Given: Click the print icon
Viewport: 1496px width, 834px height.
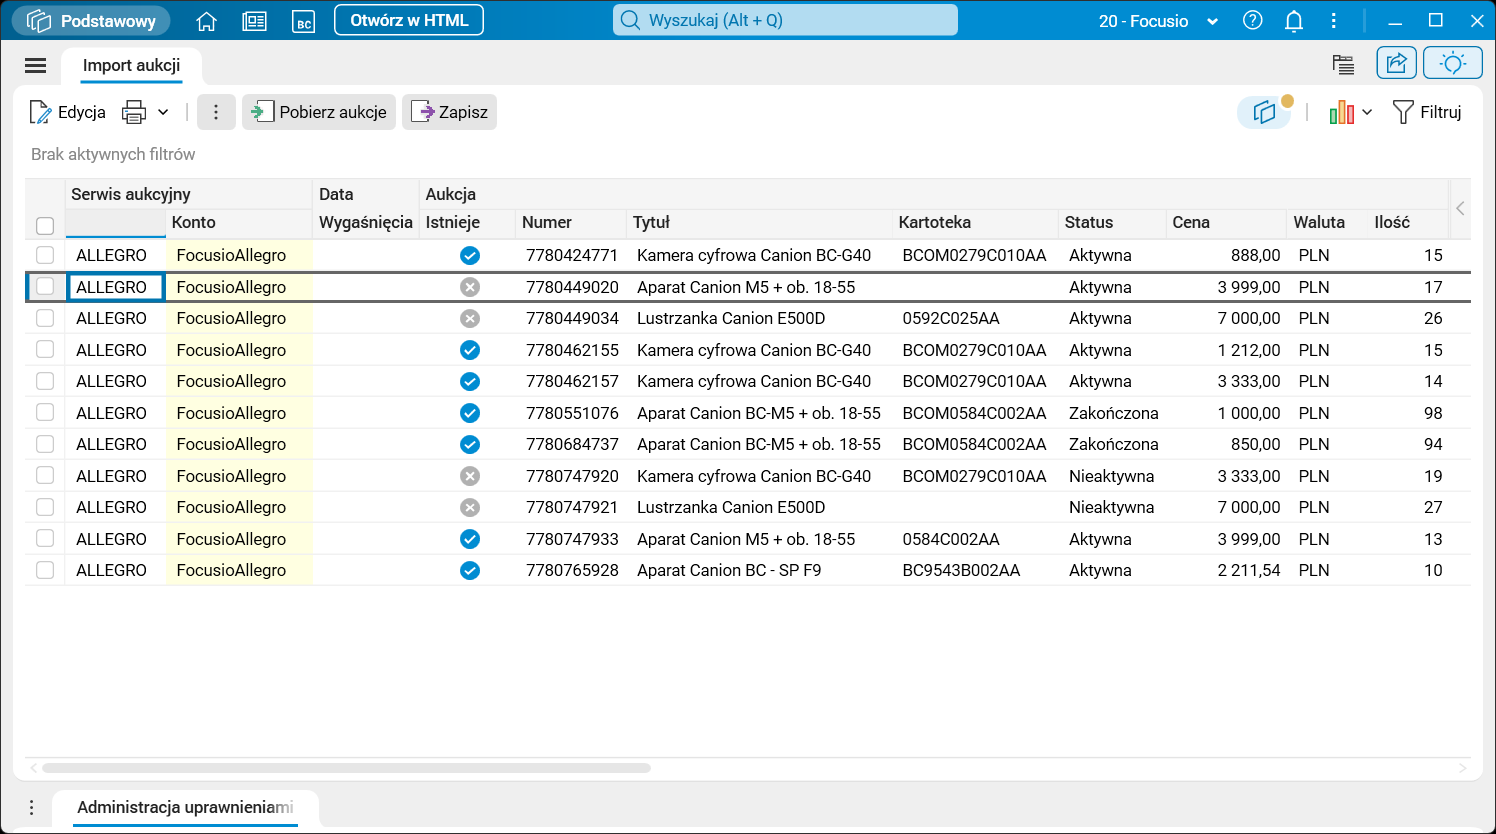Looking at the screenshot, I should (134, 112).
